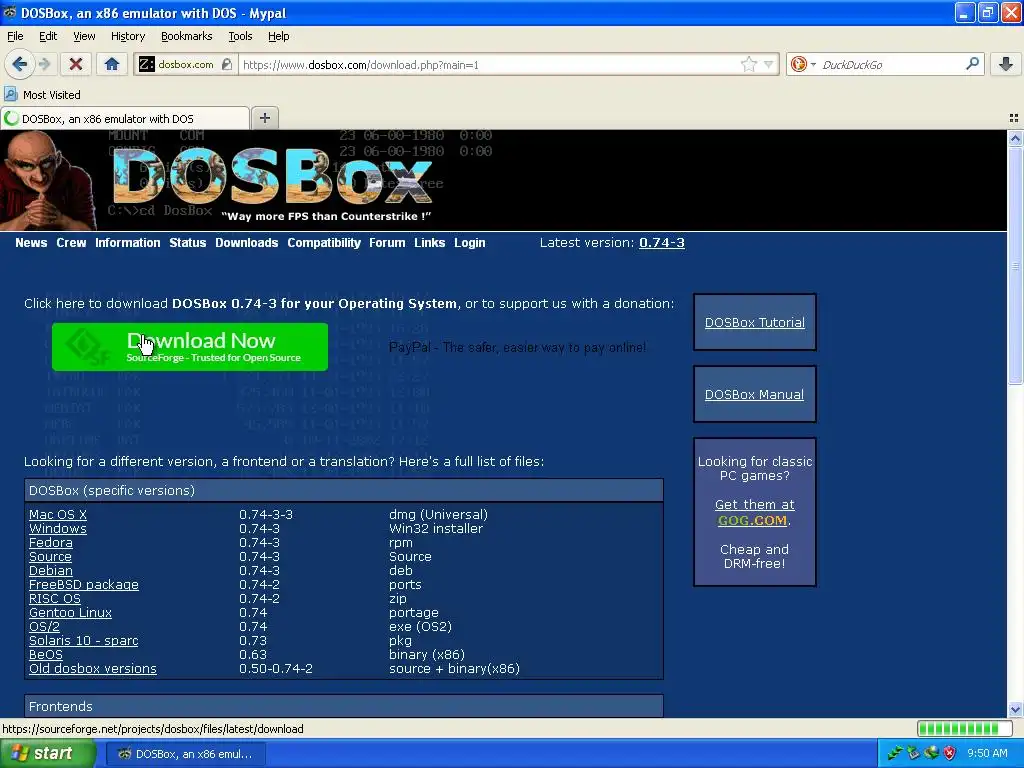Open the Information navigation link
The width and height of the screenshot is (1024, 768).
[127, 243]
